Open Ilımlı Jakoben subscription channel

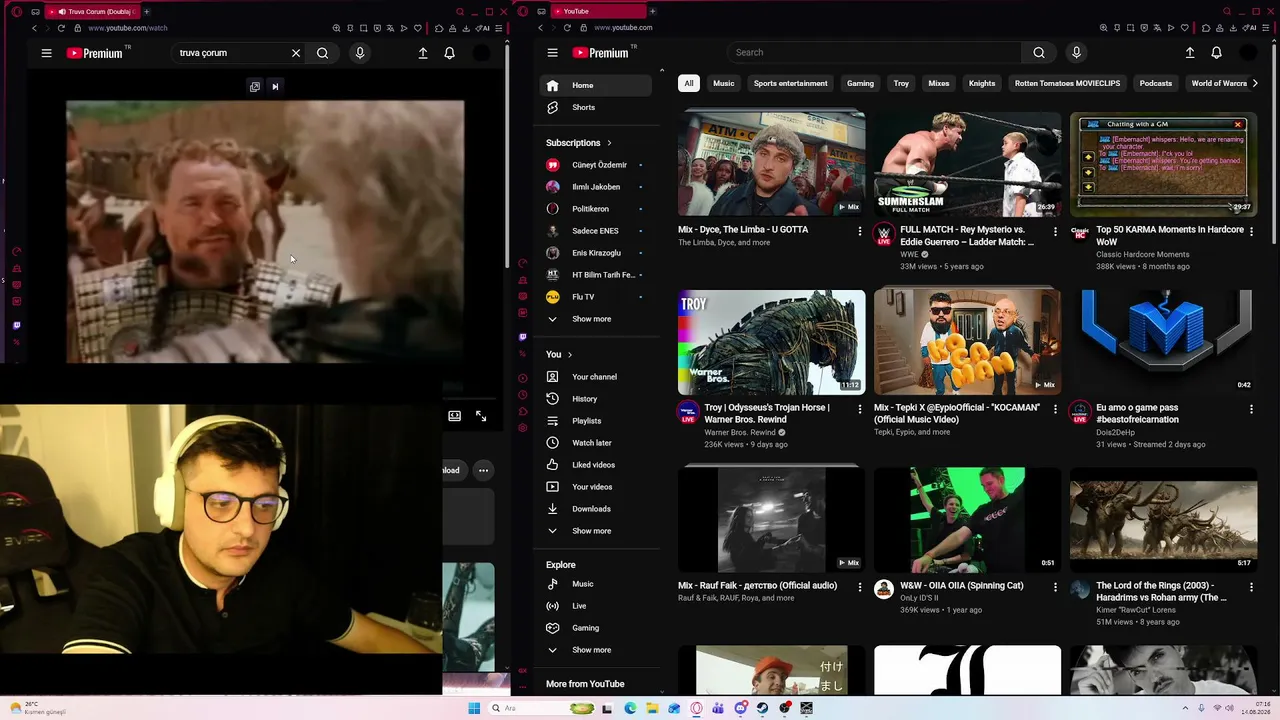(x=596, y=187)
